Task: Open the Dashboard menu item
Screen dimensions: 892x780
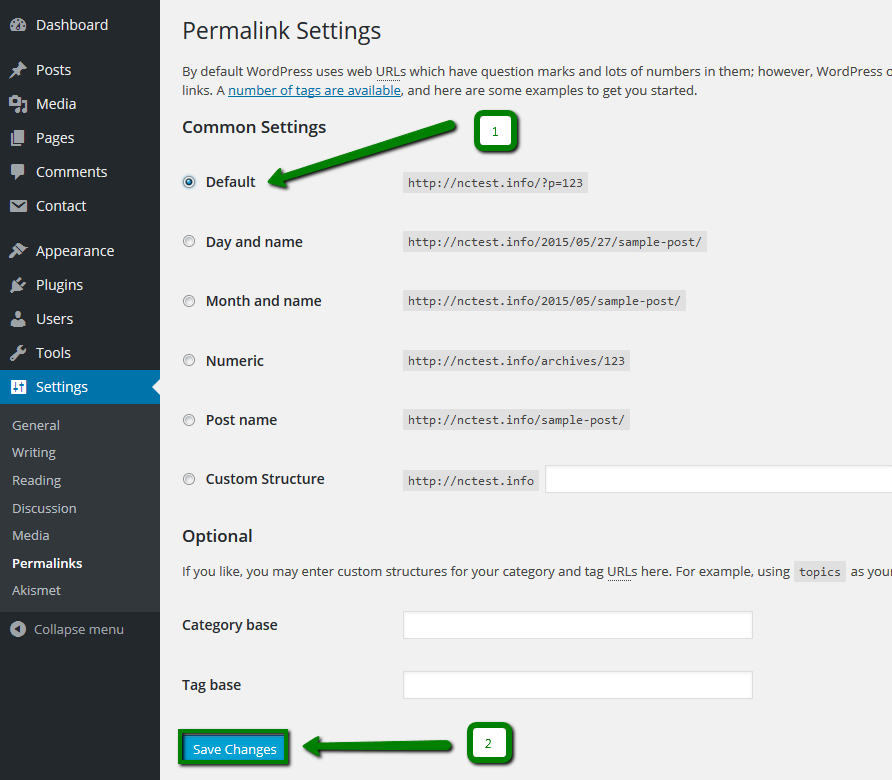Action: tap(72, 25)
